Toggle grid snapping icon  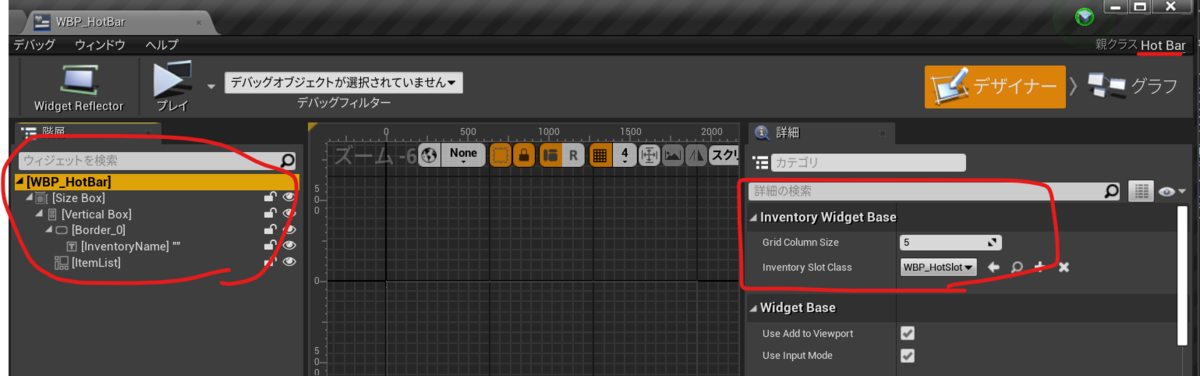[x=600, y=155]
